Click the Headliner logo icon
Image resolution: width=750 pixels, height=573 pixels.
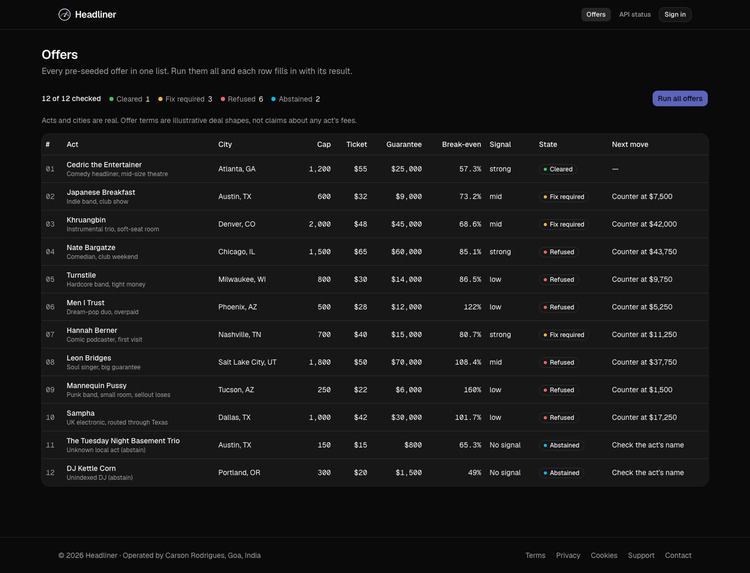(x=65, y=15)
